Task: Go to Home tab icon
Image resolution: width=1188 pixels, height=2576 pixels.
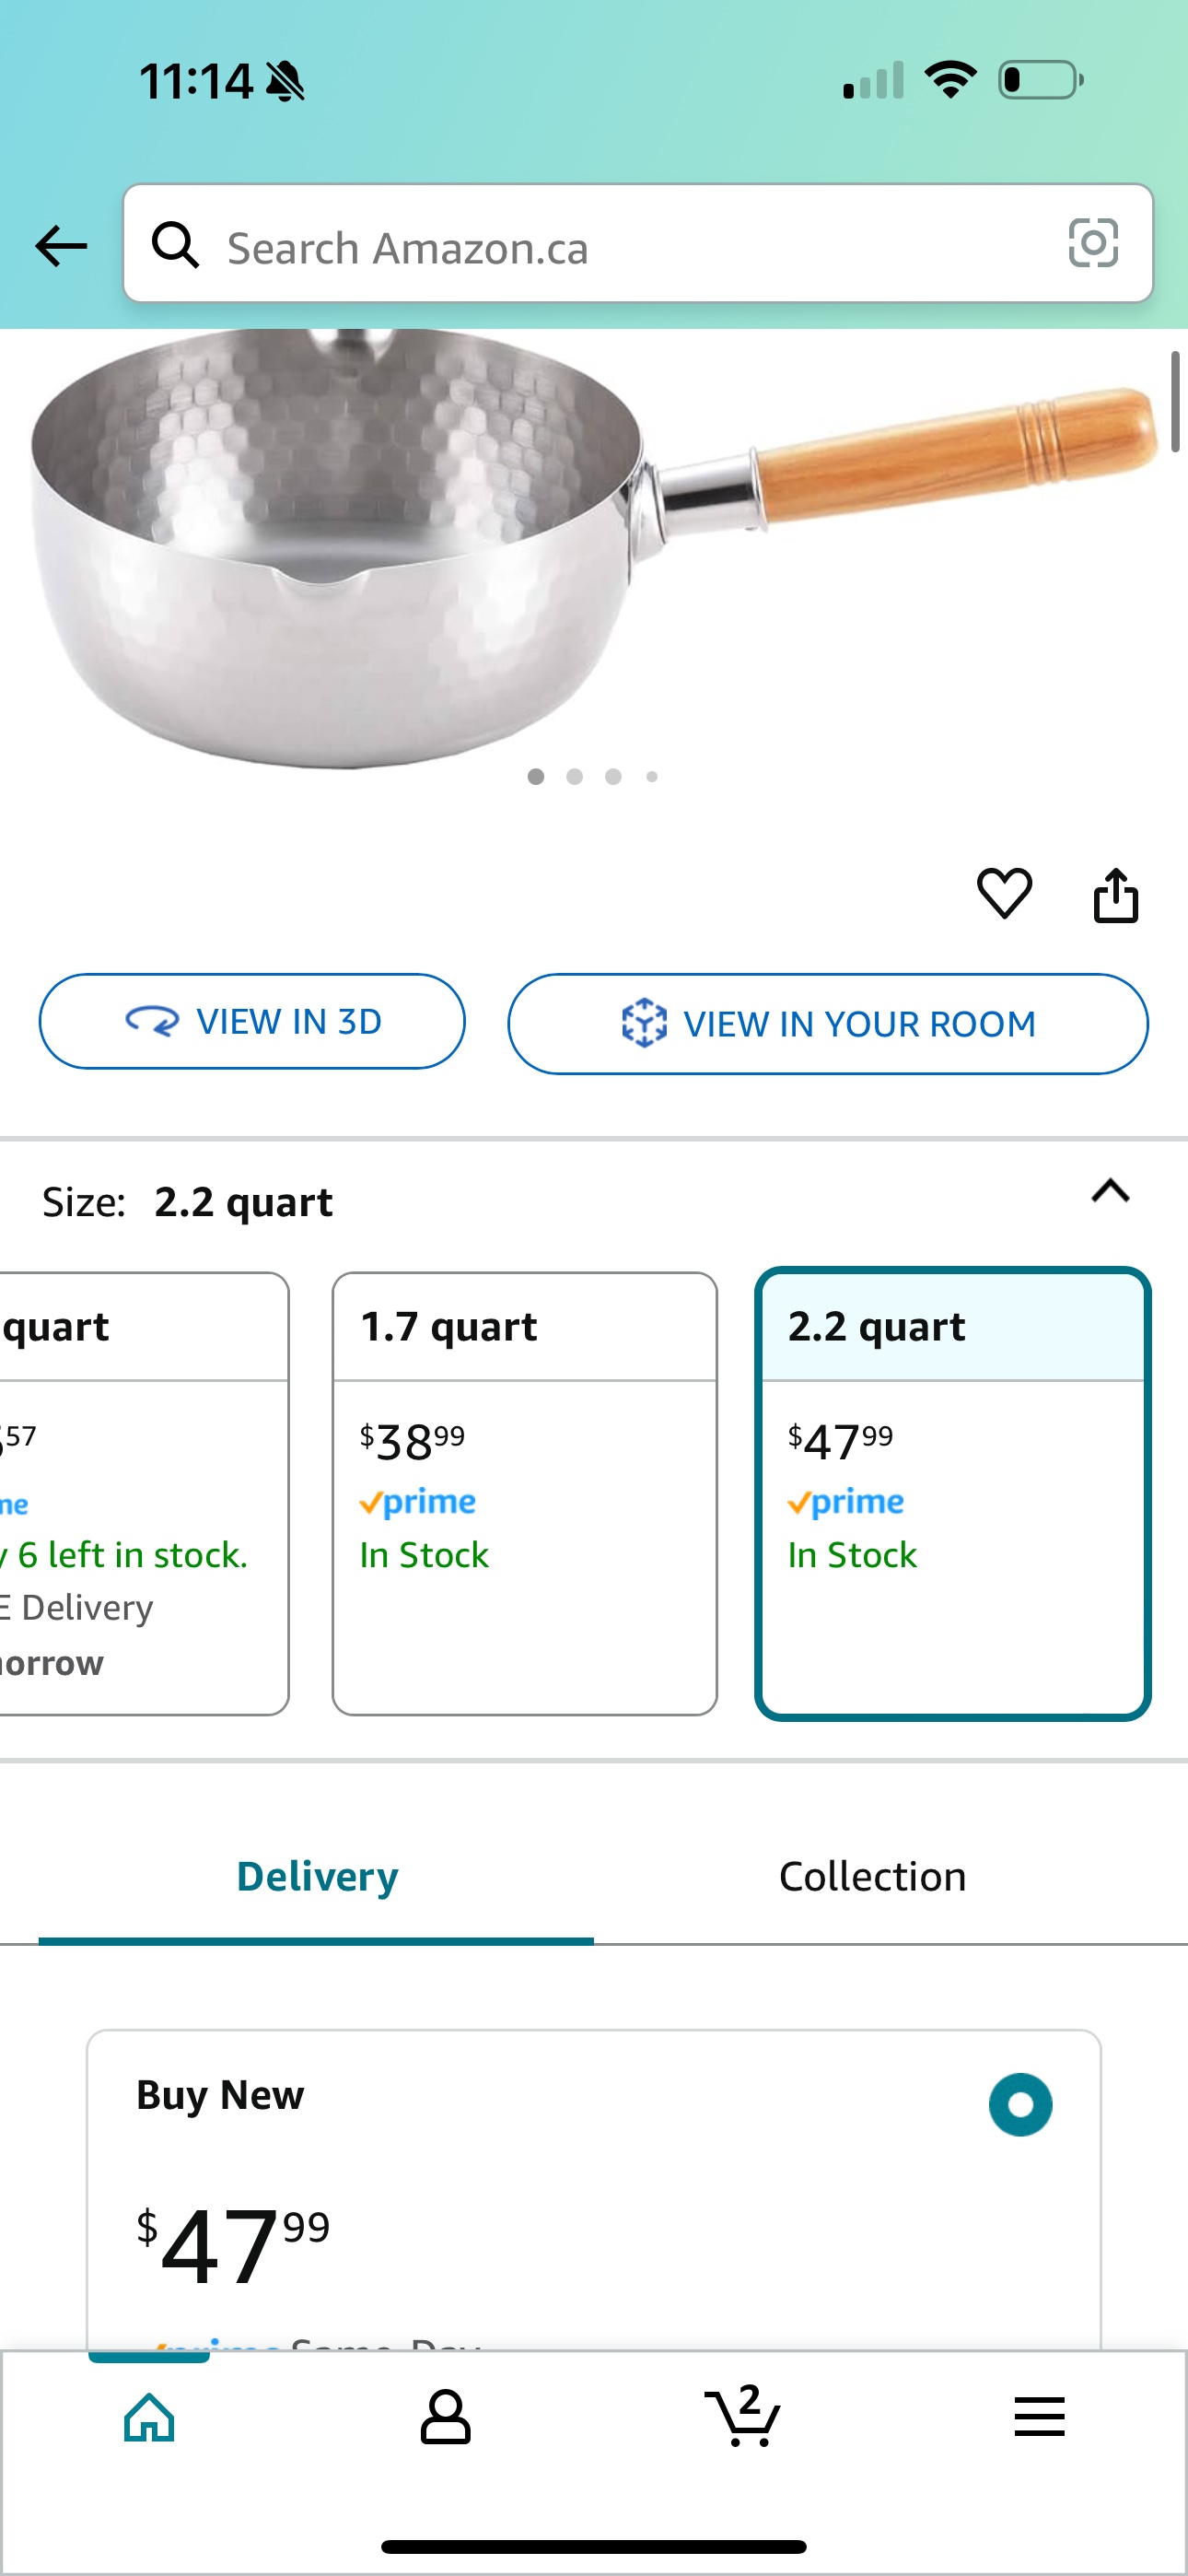Action: (149, 2417)
